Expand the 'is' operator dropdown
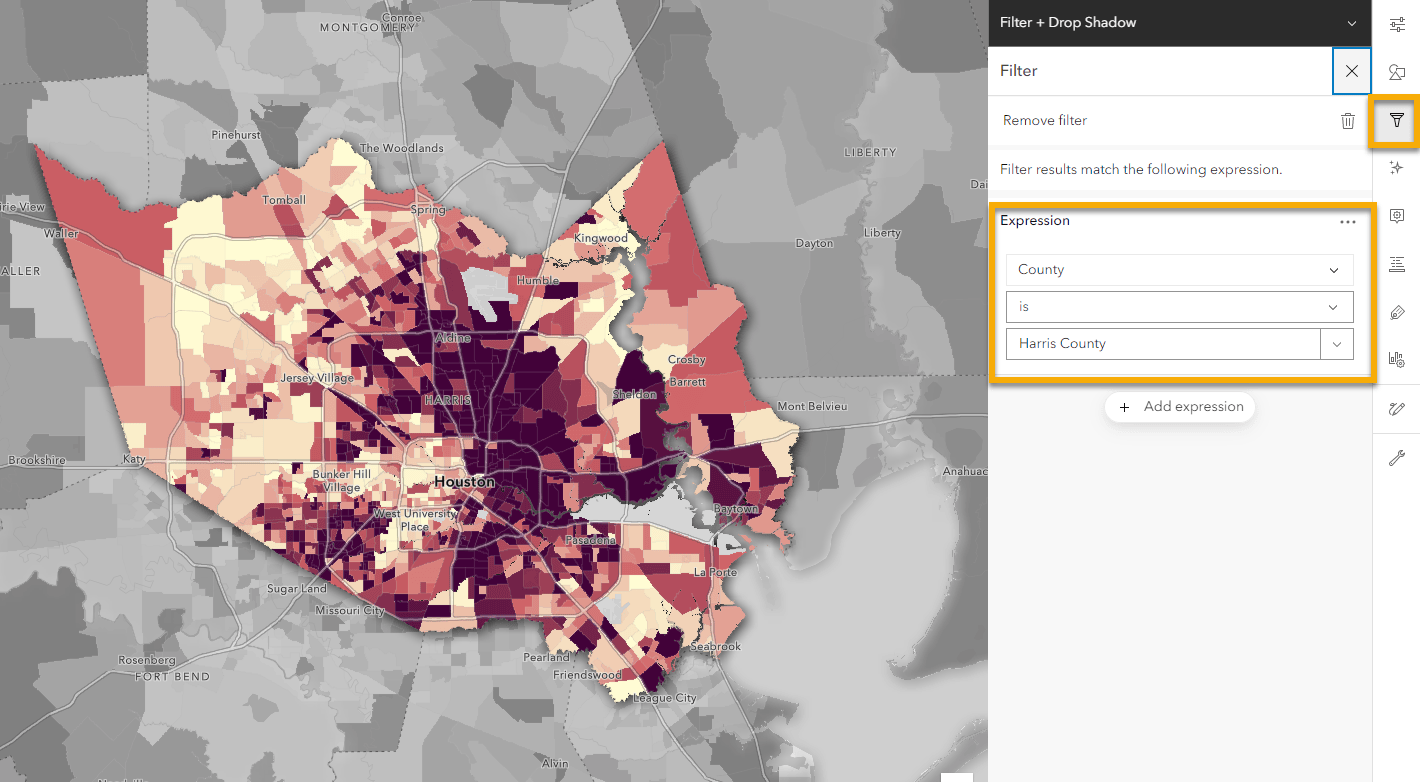 coord(1180,307)
